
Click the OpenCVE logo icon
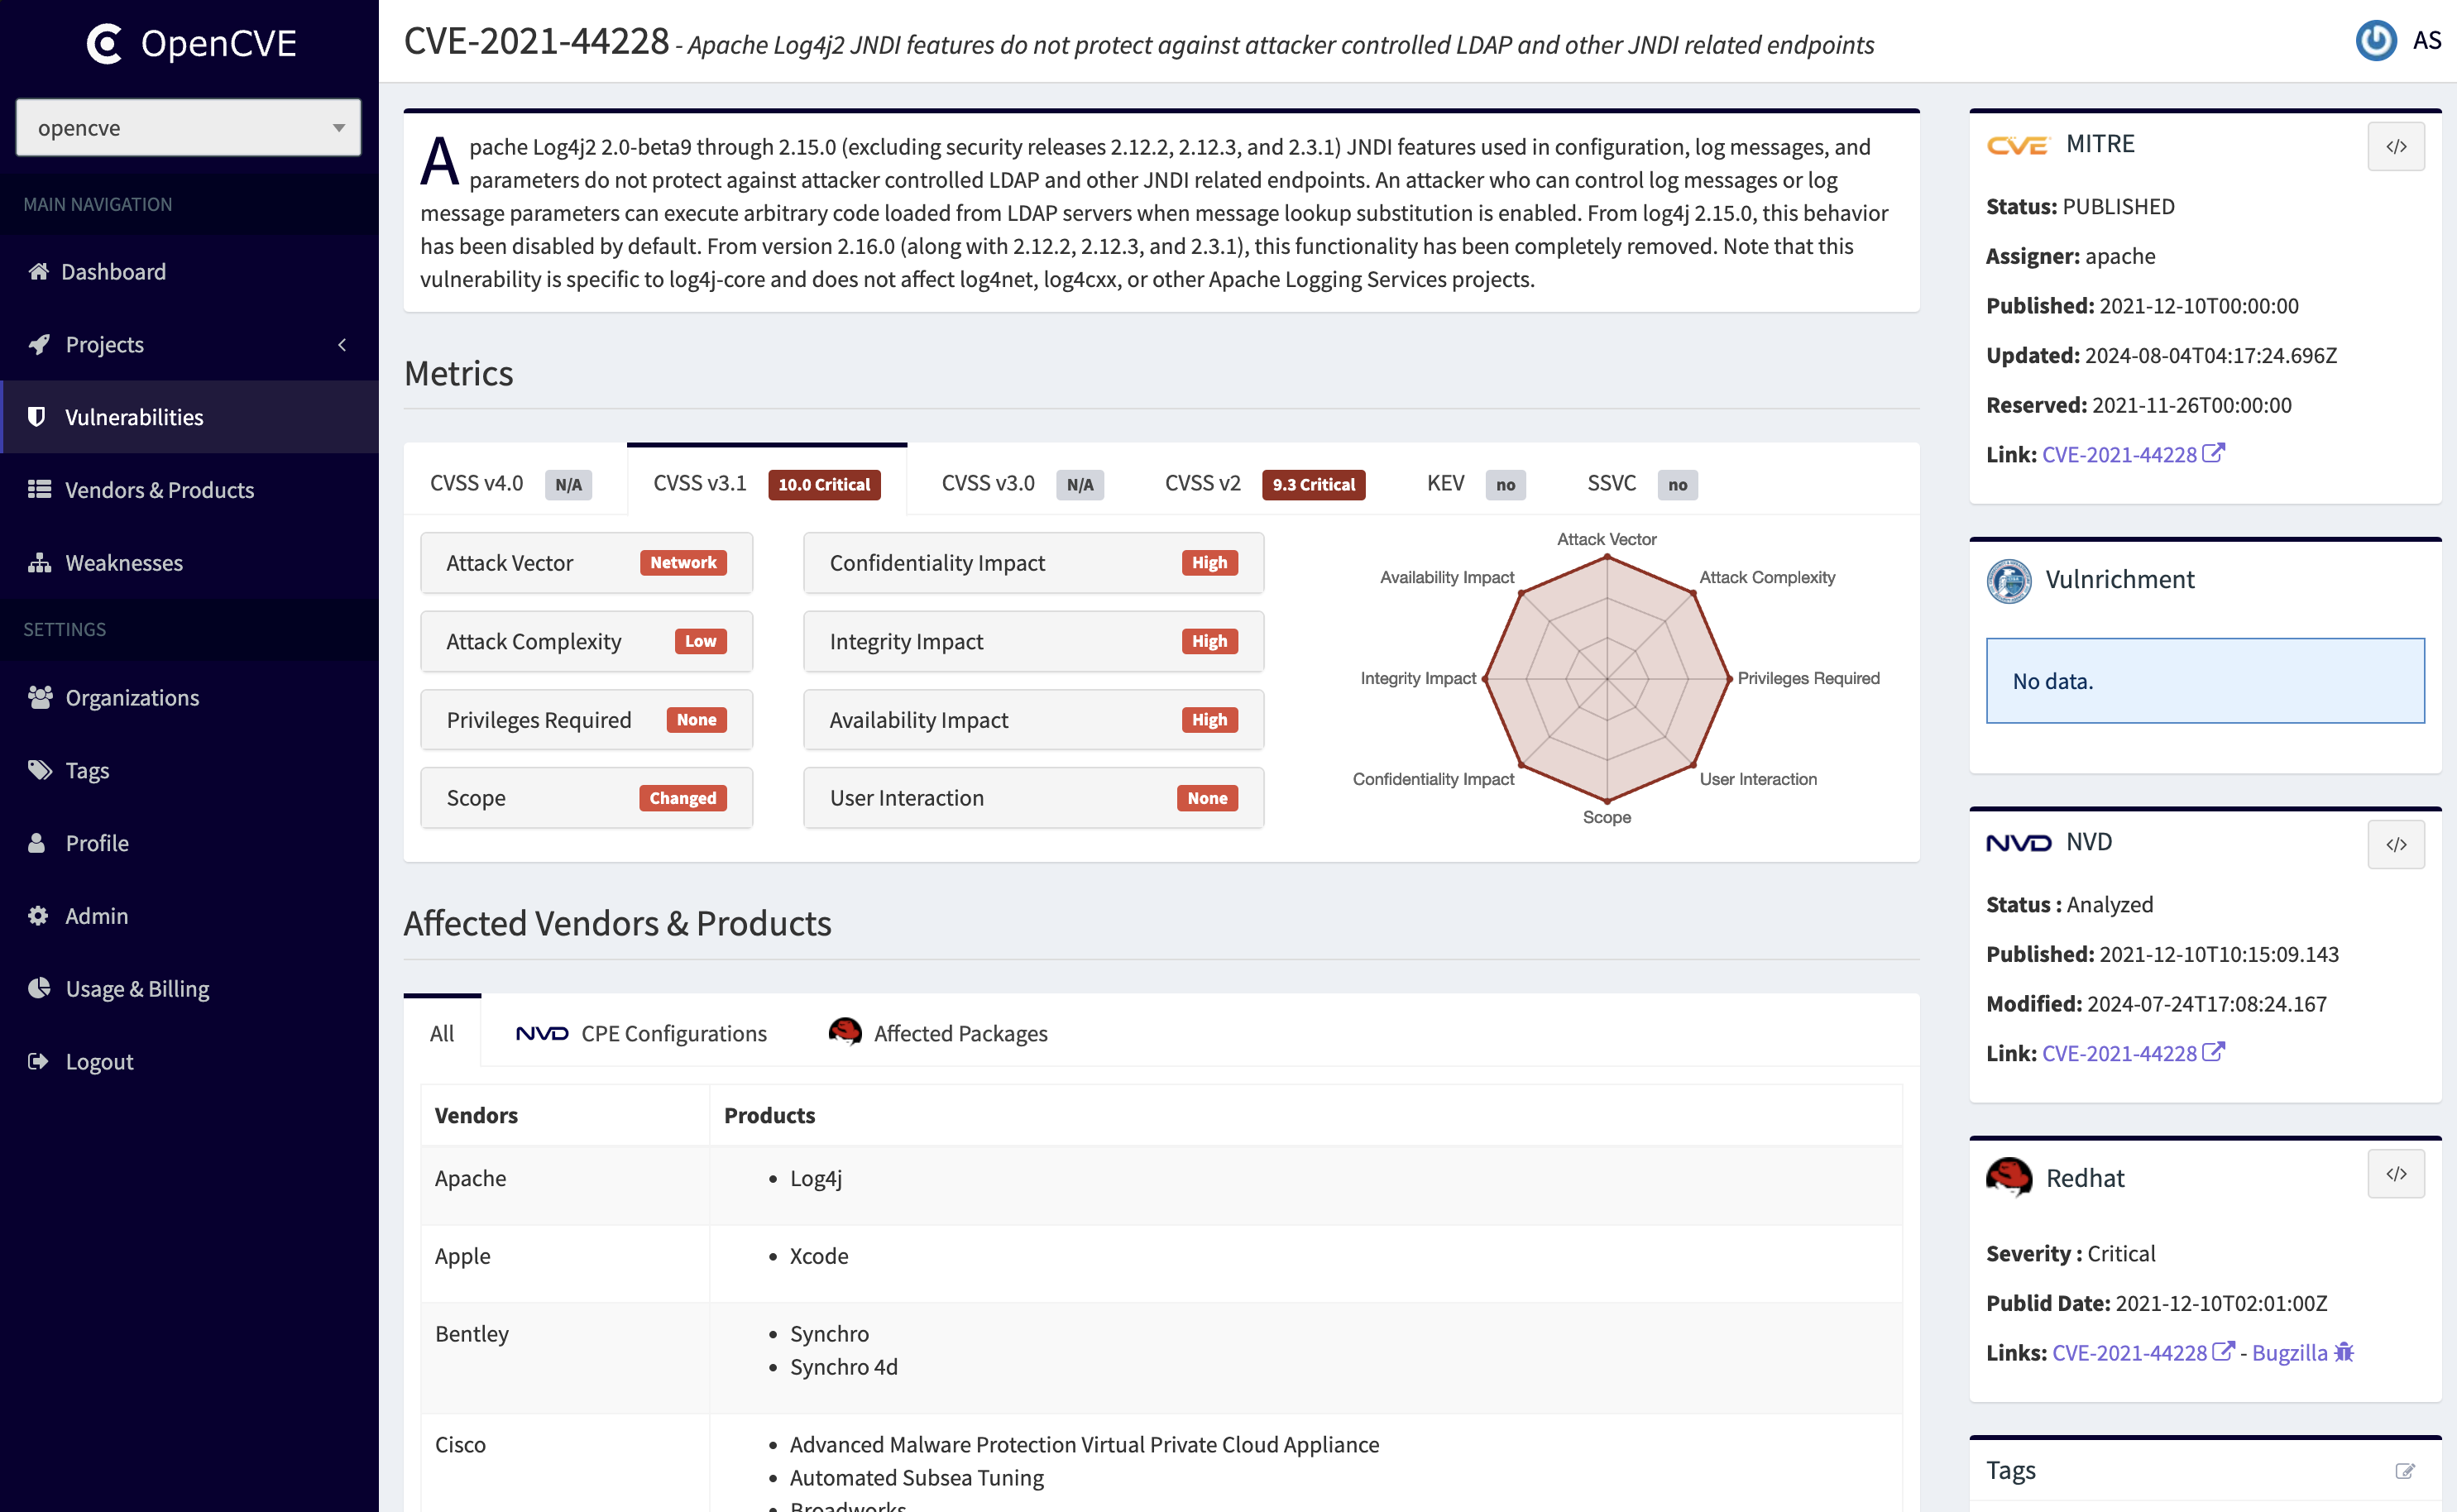pyautogui.click(x=104, y=43)
